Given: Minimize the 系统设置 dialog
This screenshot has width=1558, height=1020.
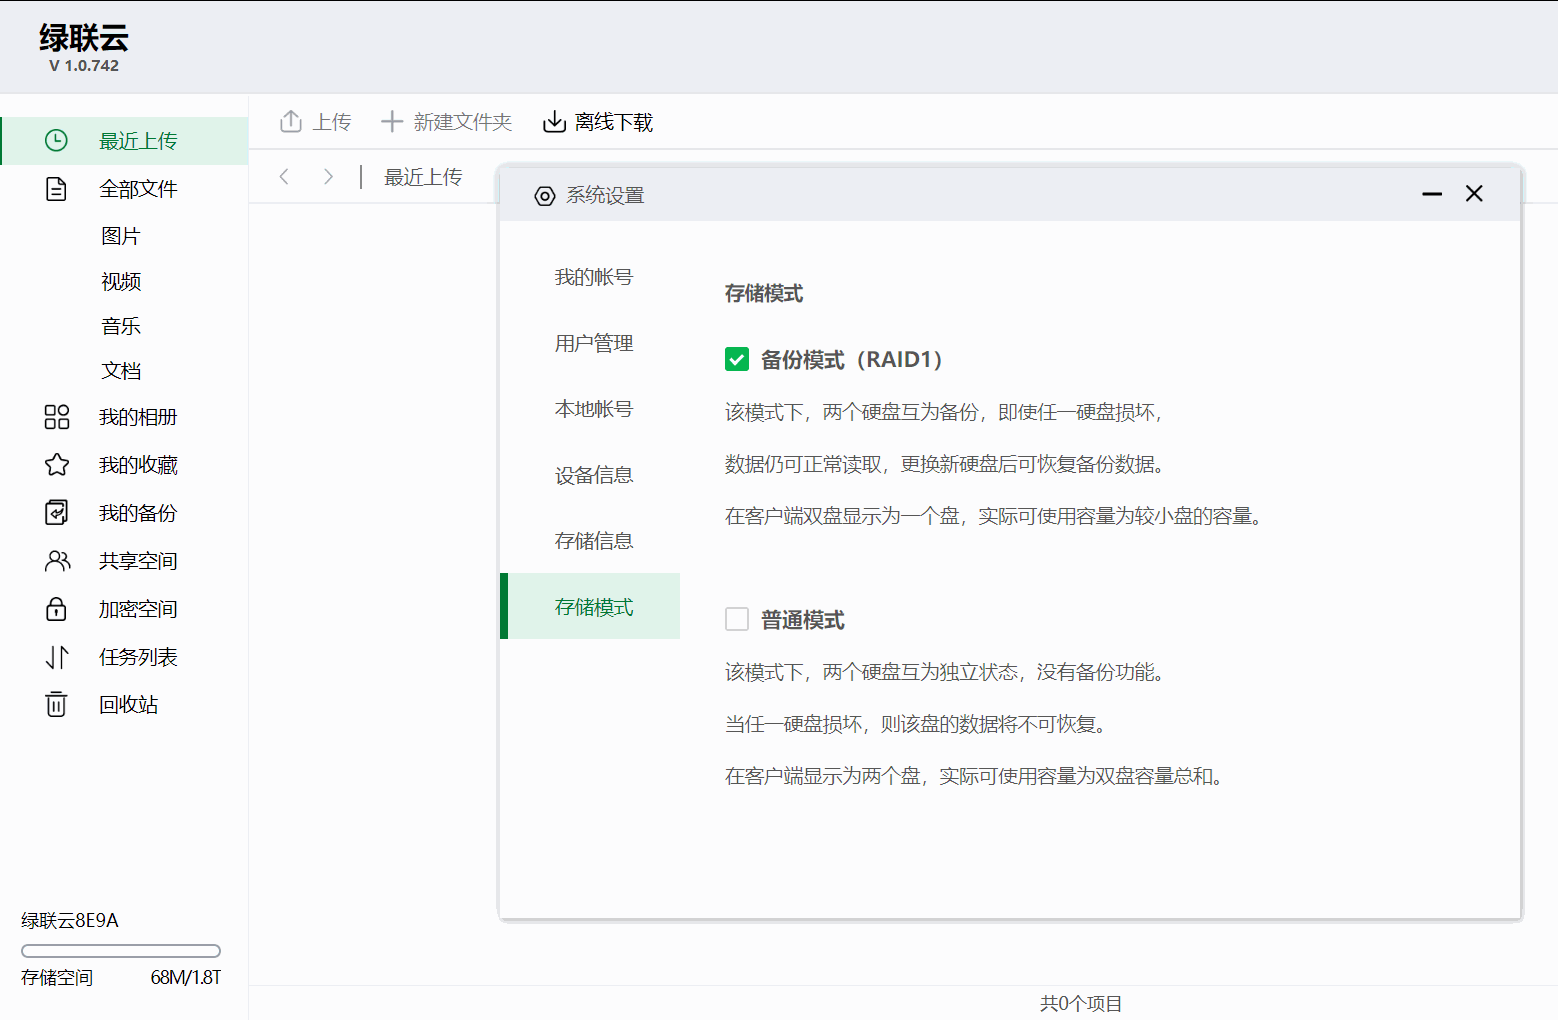Looking at the screenshot, I should [x=1432, y=194].
